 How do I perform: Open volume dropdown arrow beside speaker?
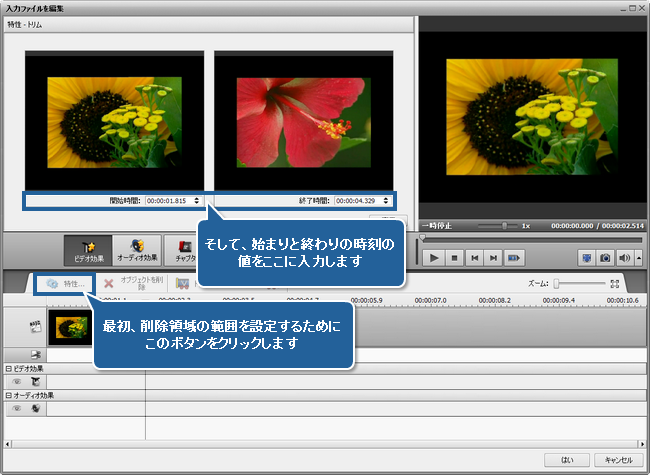click(x=638, y=258)
